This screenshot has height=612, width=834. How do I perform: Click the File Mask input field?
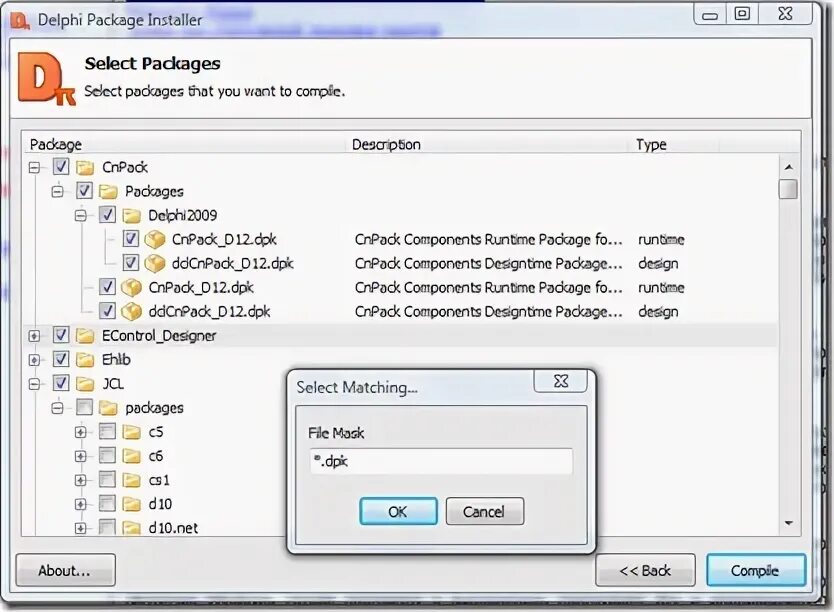tap(441, 461)
